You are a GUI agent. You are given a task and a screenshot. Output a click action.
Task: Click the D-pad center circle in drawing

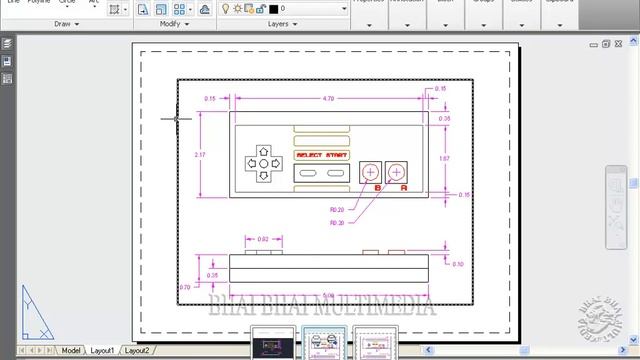(x=264, y=164)
